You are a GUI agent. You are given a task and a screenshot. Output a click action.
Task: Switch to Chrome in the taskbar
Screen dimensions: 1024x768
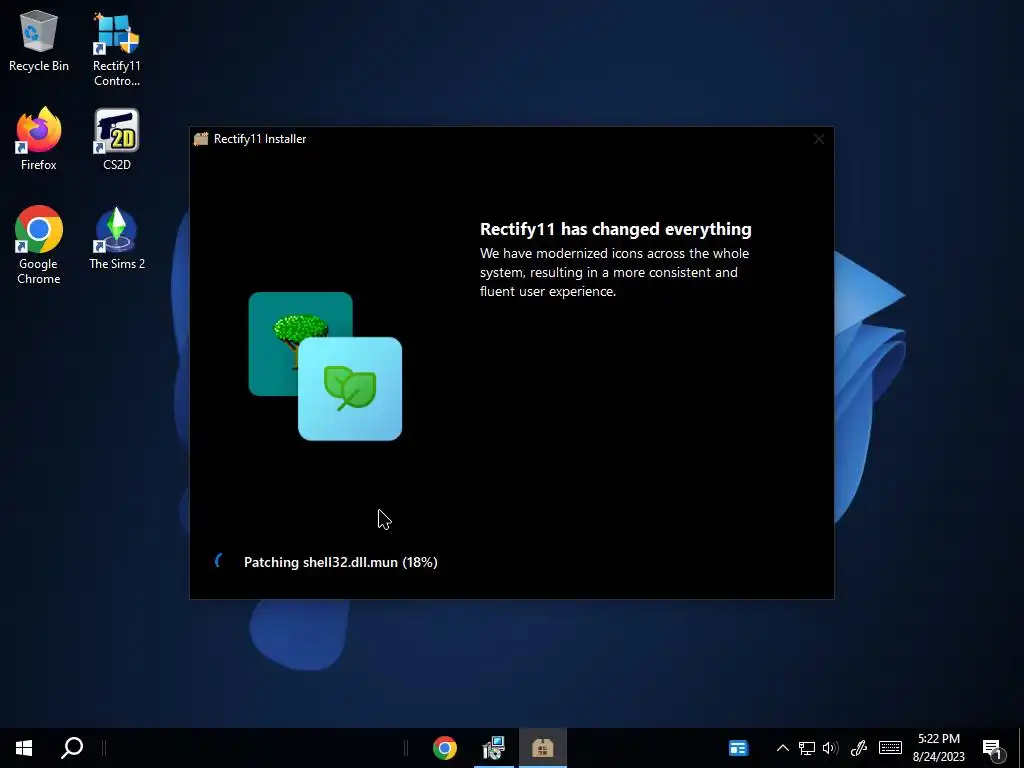tap(445, 748)
